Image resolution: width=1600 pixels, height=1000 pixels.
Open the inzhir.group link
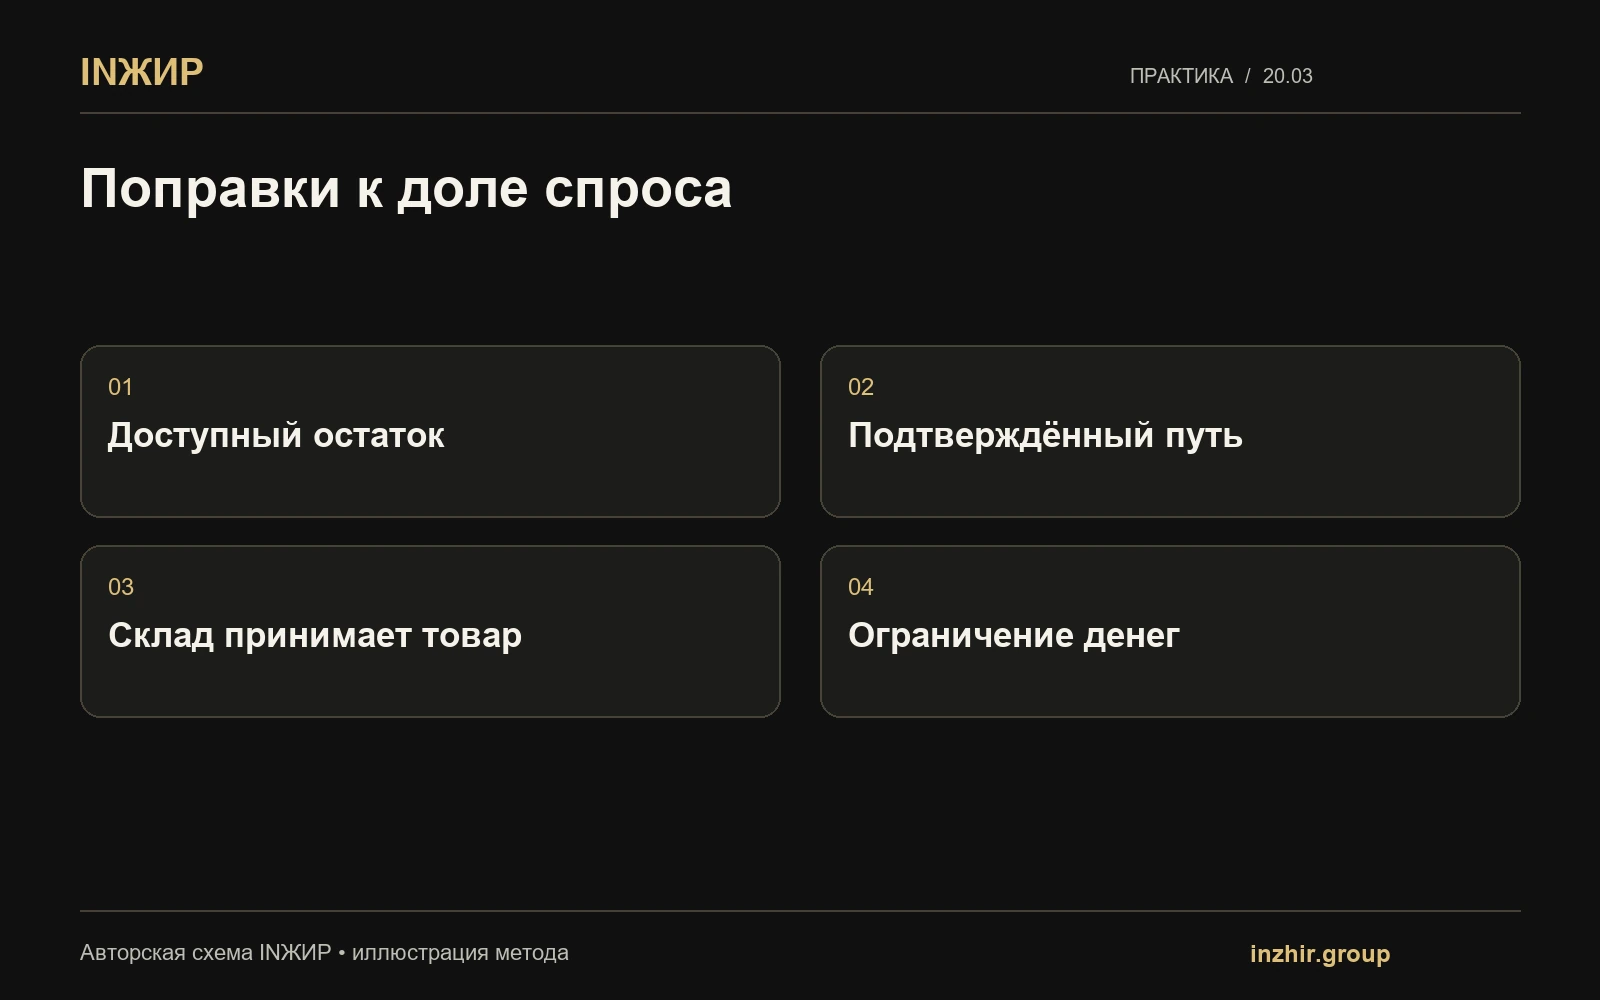point(1320,953)
